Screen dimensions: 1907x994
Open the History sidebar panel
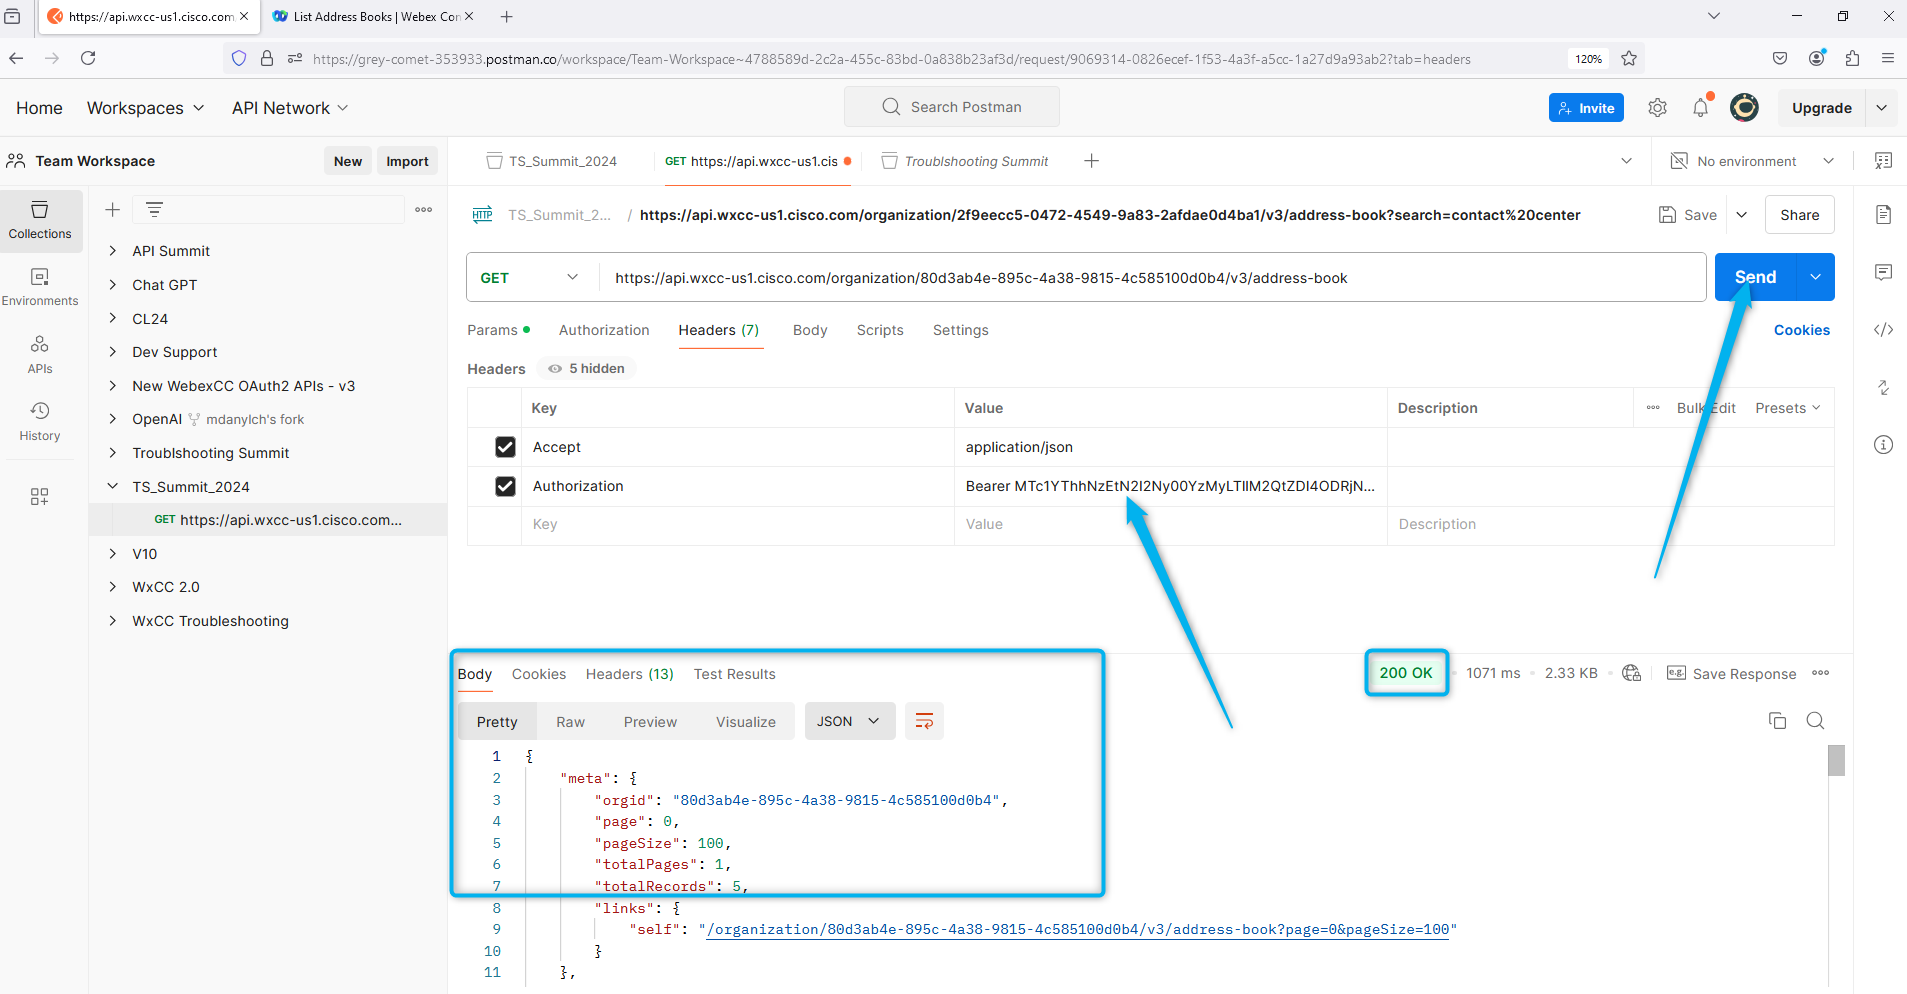(x=40, y=421)
